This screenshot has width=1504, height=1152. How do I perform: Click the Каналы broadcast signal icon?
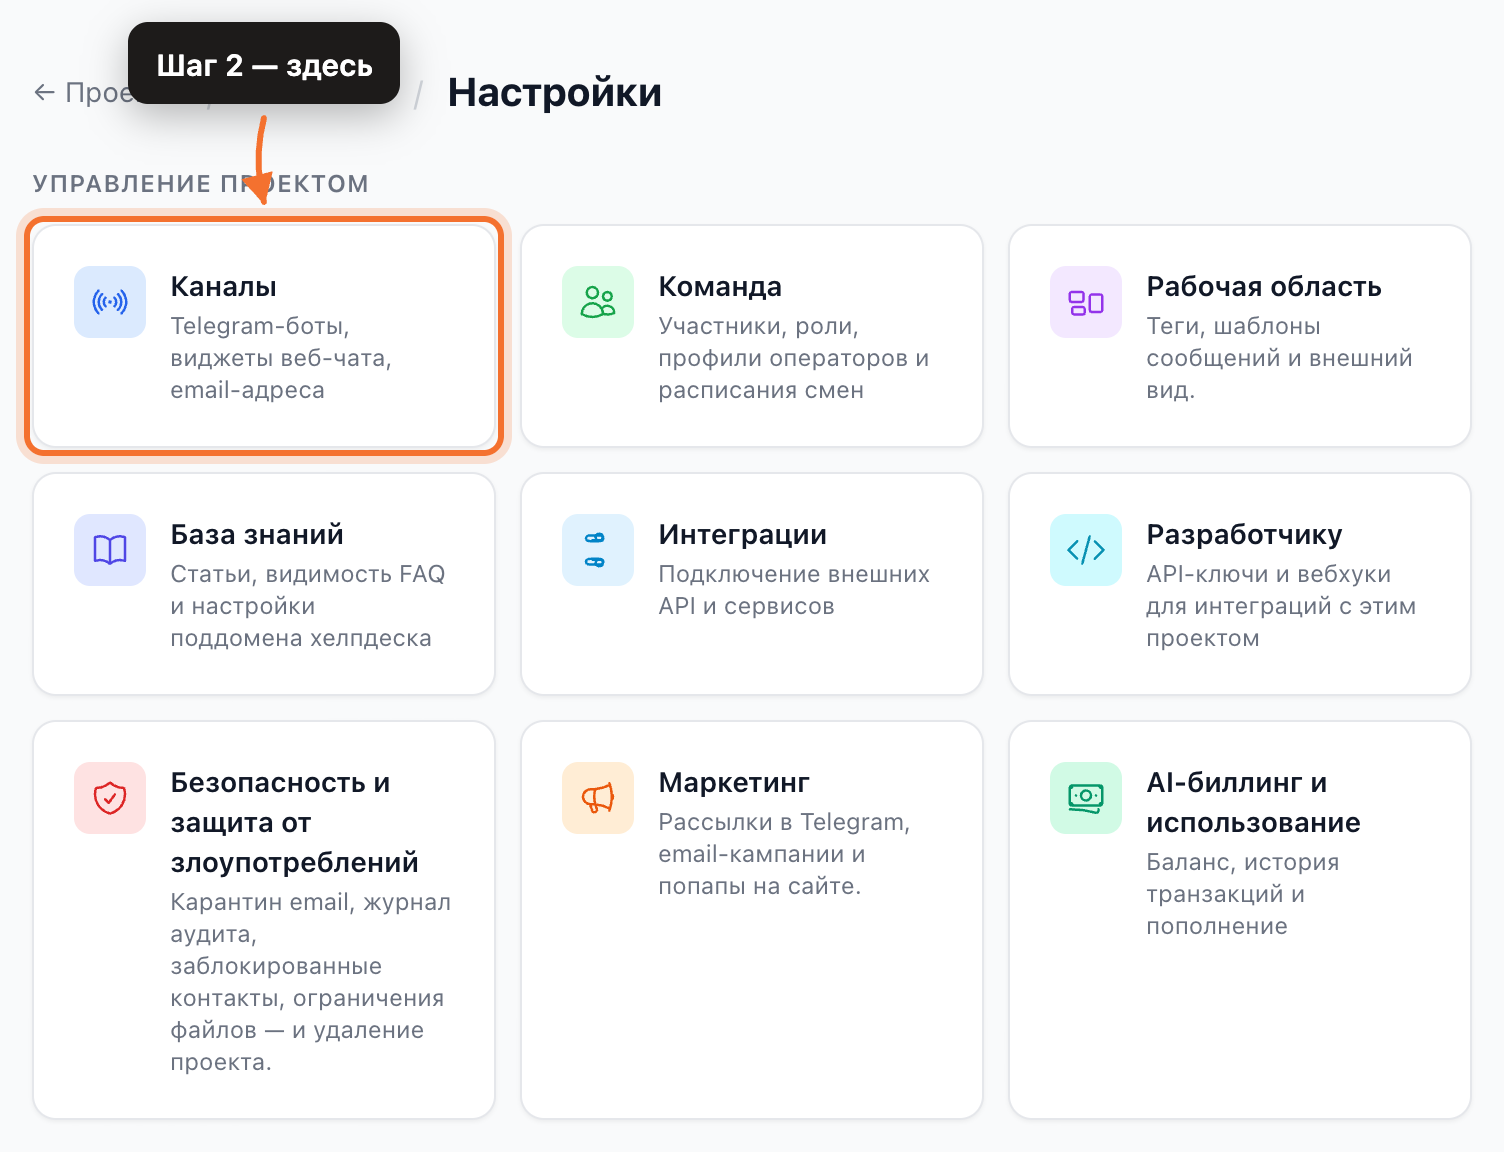pyautogui.click(x=110, y=302)
